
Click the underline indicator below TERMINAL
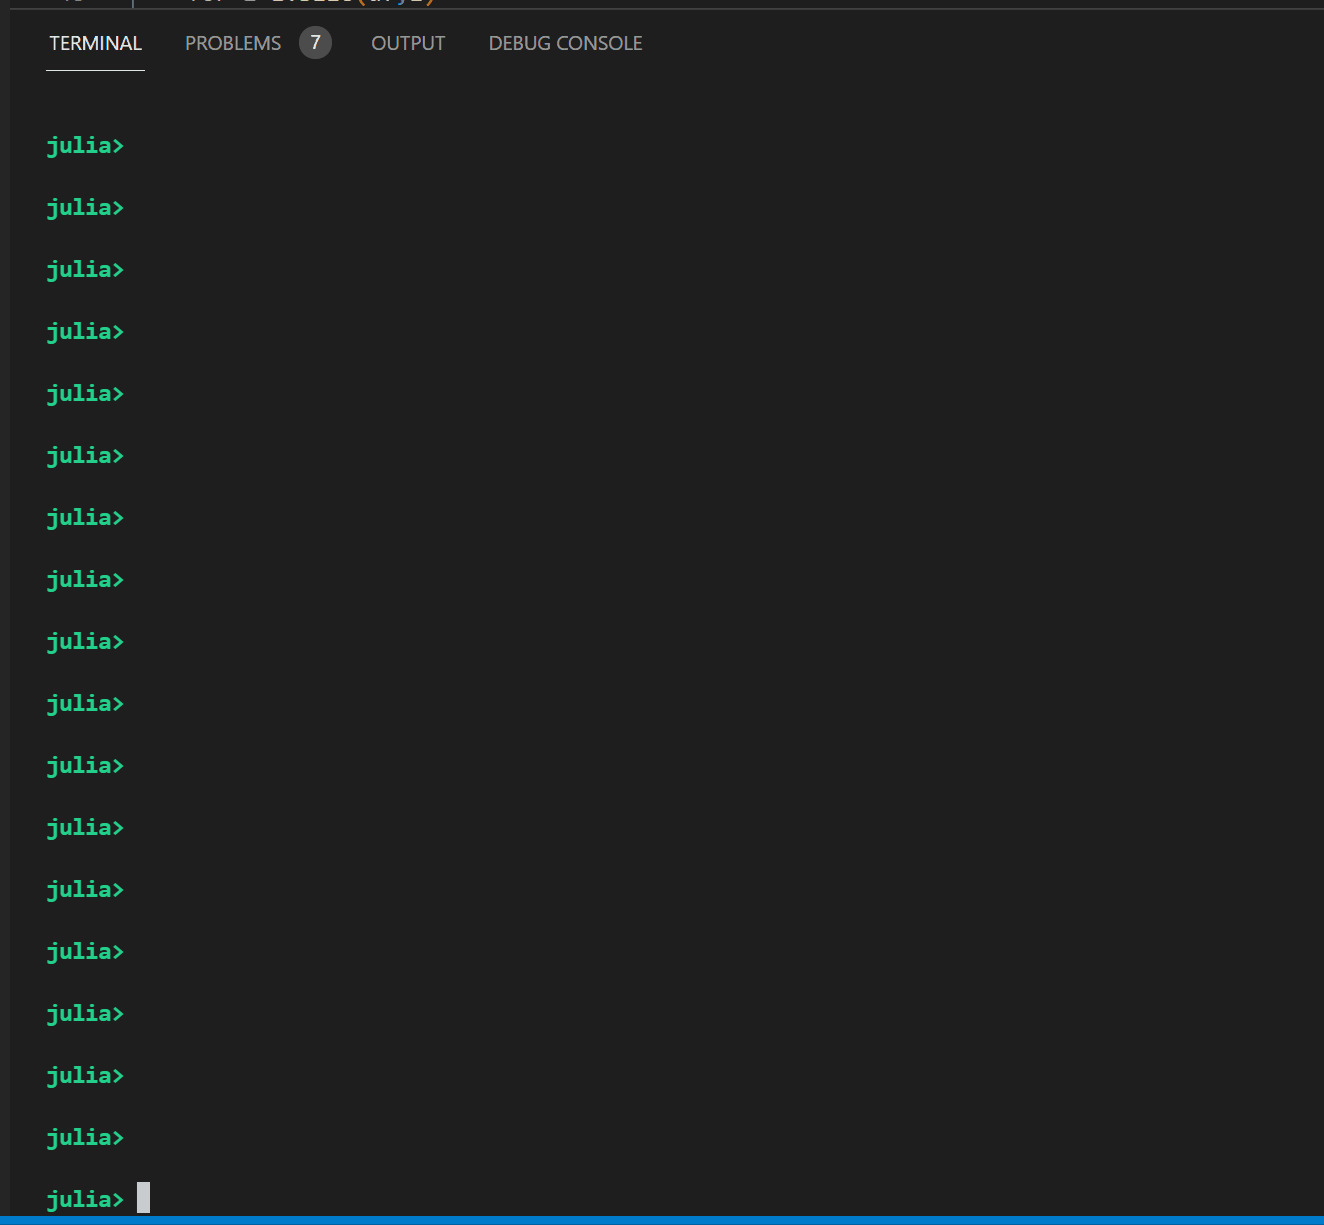(x=95, y=70)
